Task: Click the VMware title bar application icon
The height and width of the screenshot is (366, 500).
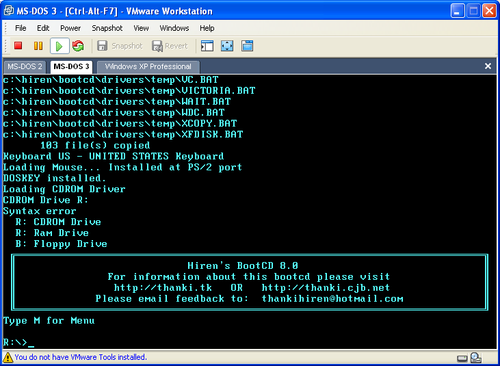Action: click(x=9, y=11)
